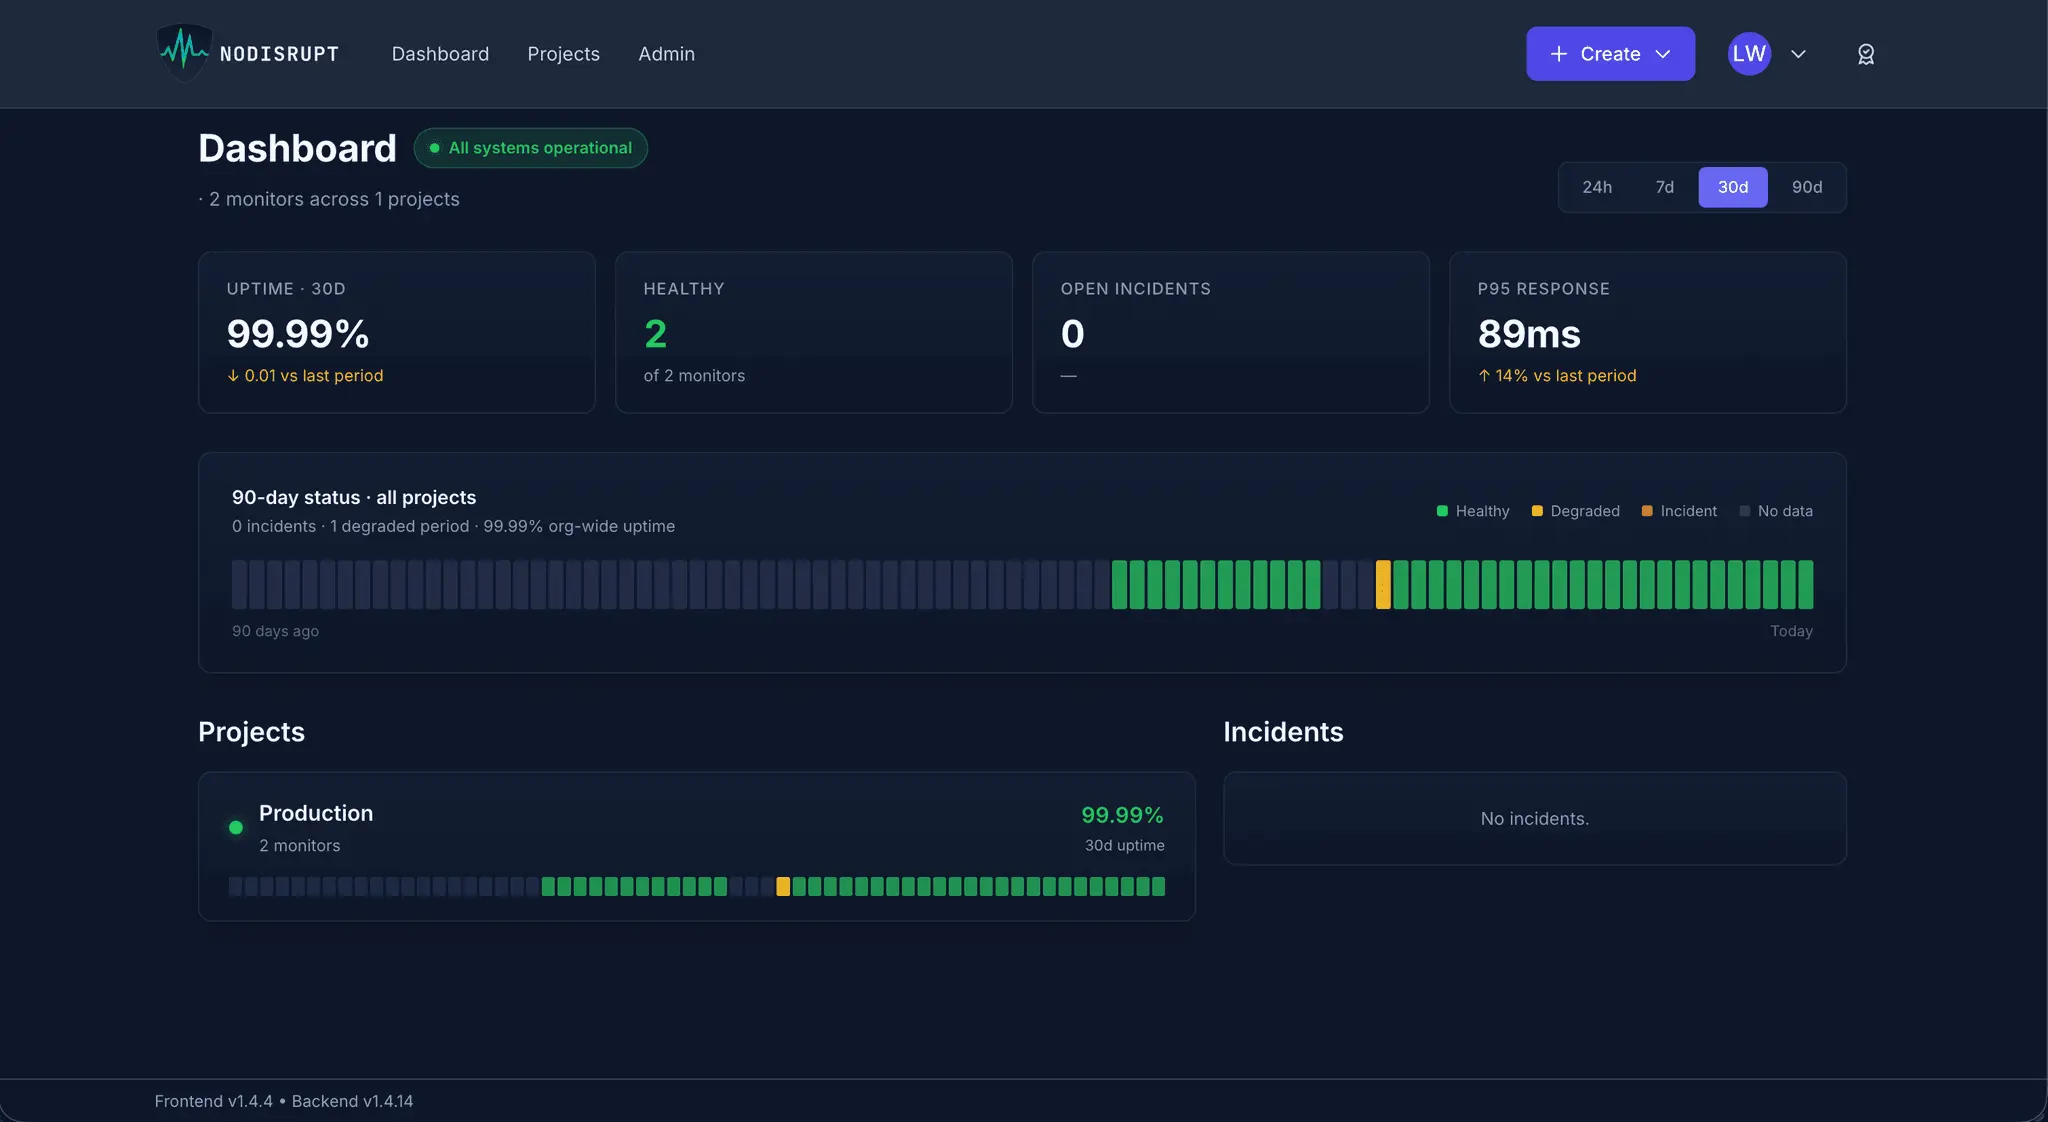The height and width of the screenshot is (1122, 2048).
Task: Click the last green bar above Today
Action: tap(1806, 584)
